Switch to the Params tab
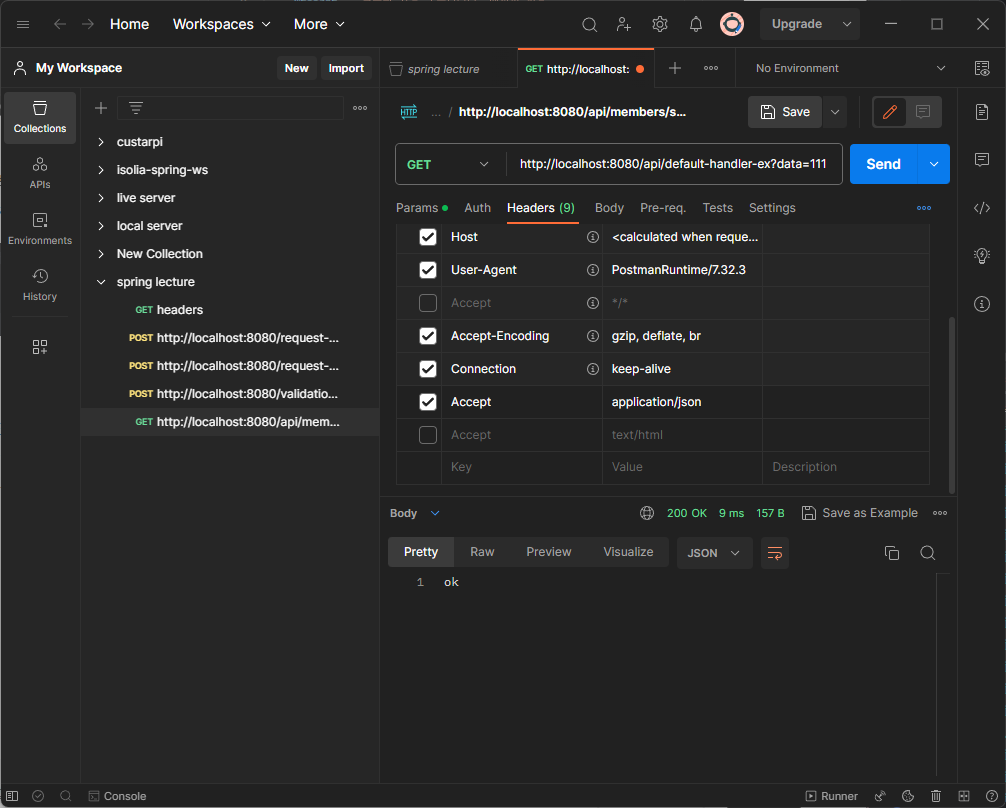The width and height of the screenshot is (1006, 808). [x=422, y=208]
